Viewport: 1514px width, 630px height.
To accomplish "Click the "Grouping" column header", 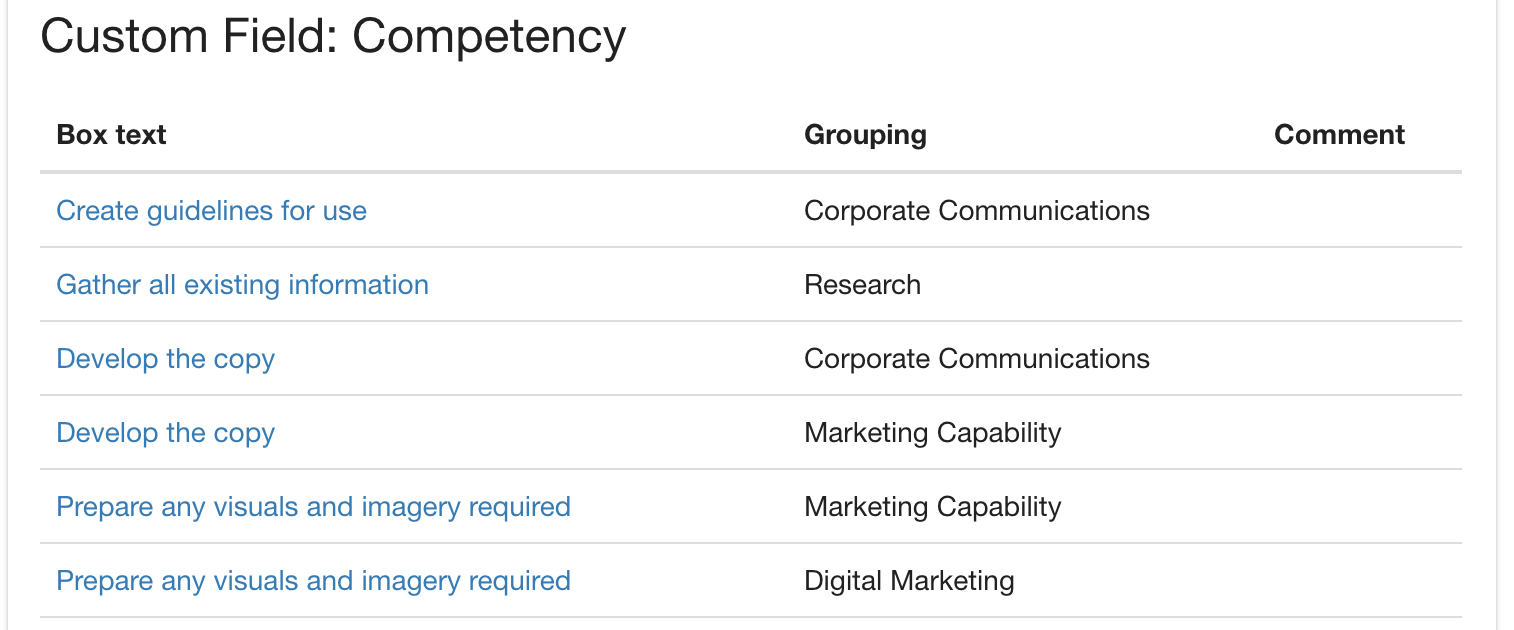I will tap(865, 135).
